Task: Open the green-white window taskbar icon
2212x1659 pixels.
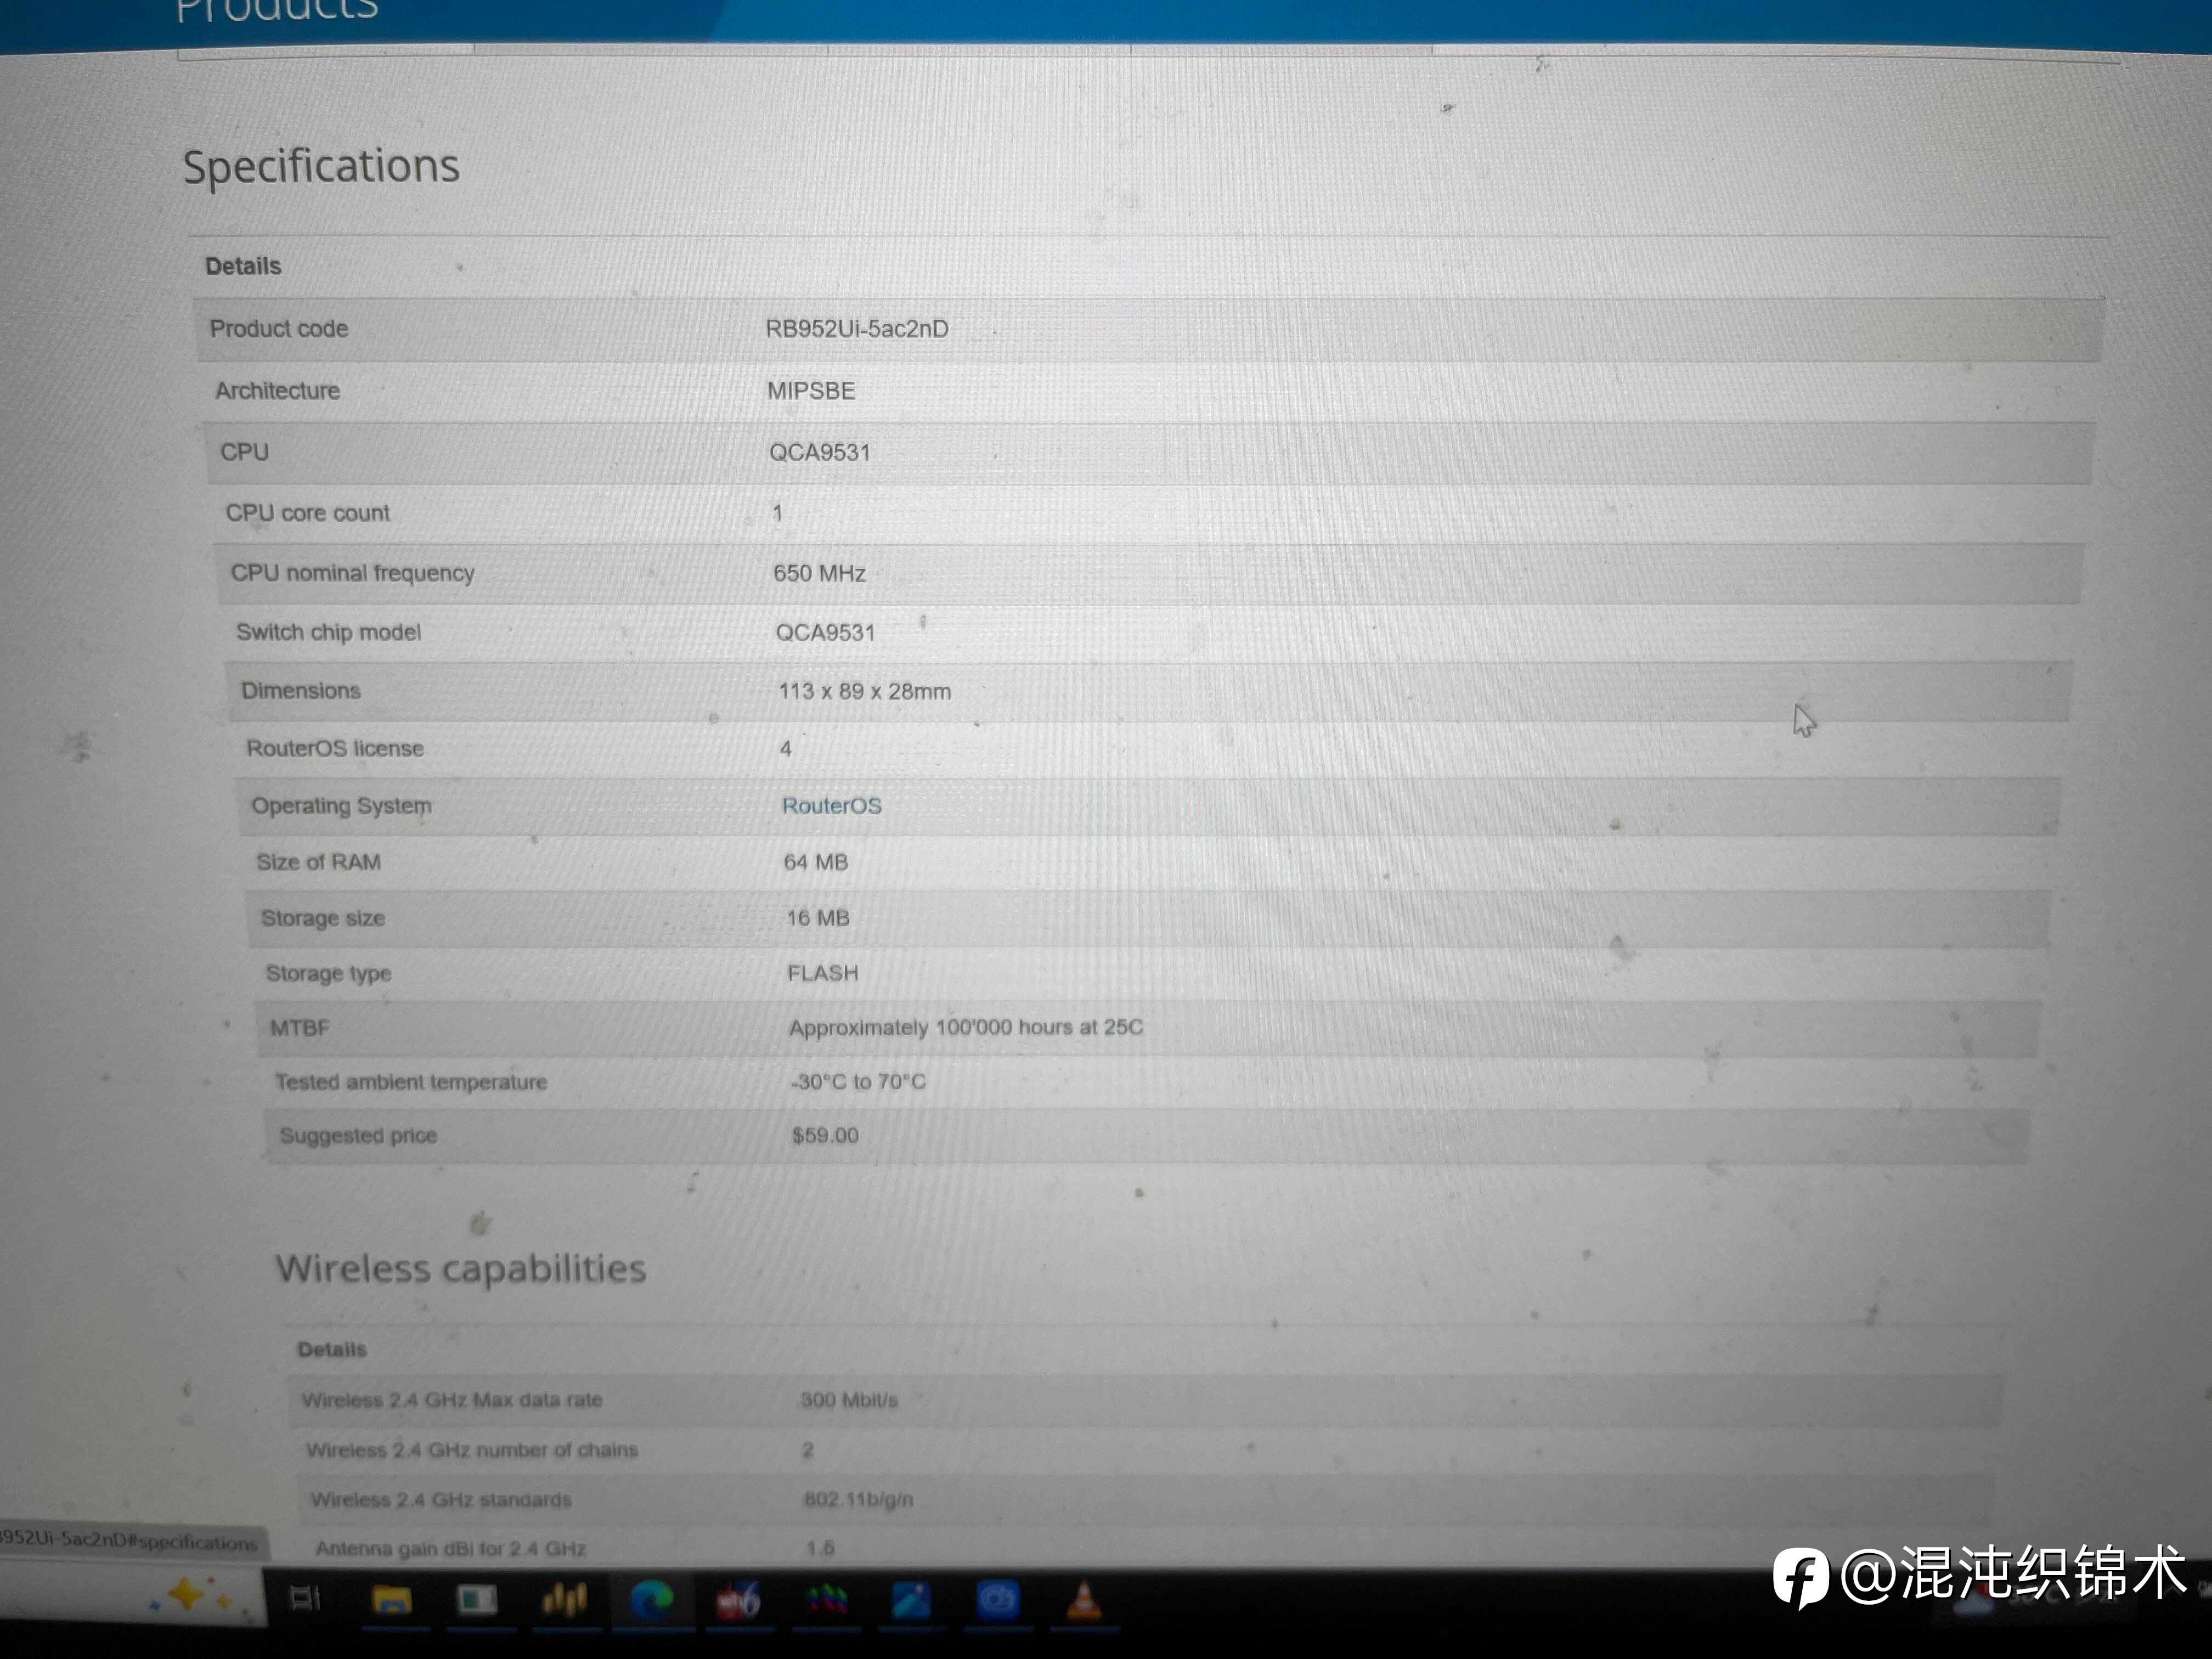Action: (x=477, y=1600)
